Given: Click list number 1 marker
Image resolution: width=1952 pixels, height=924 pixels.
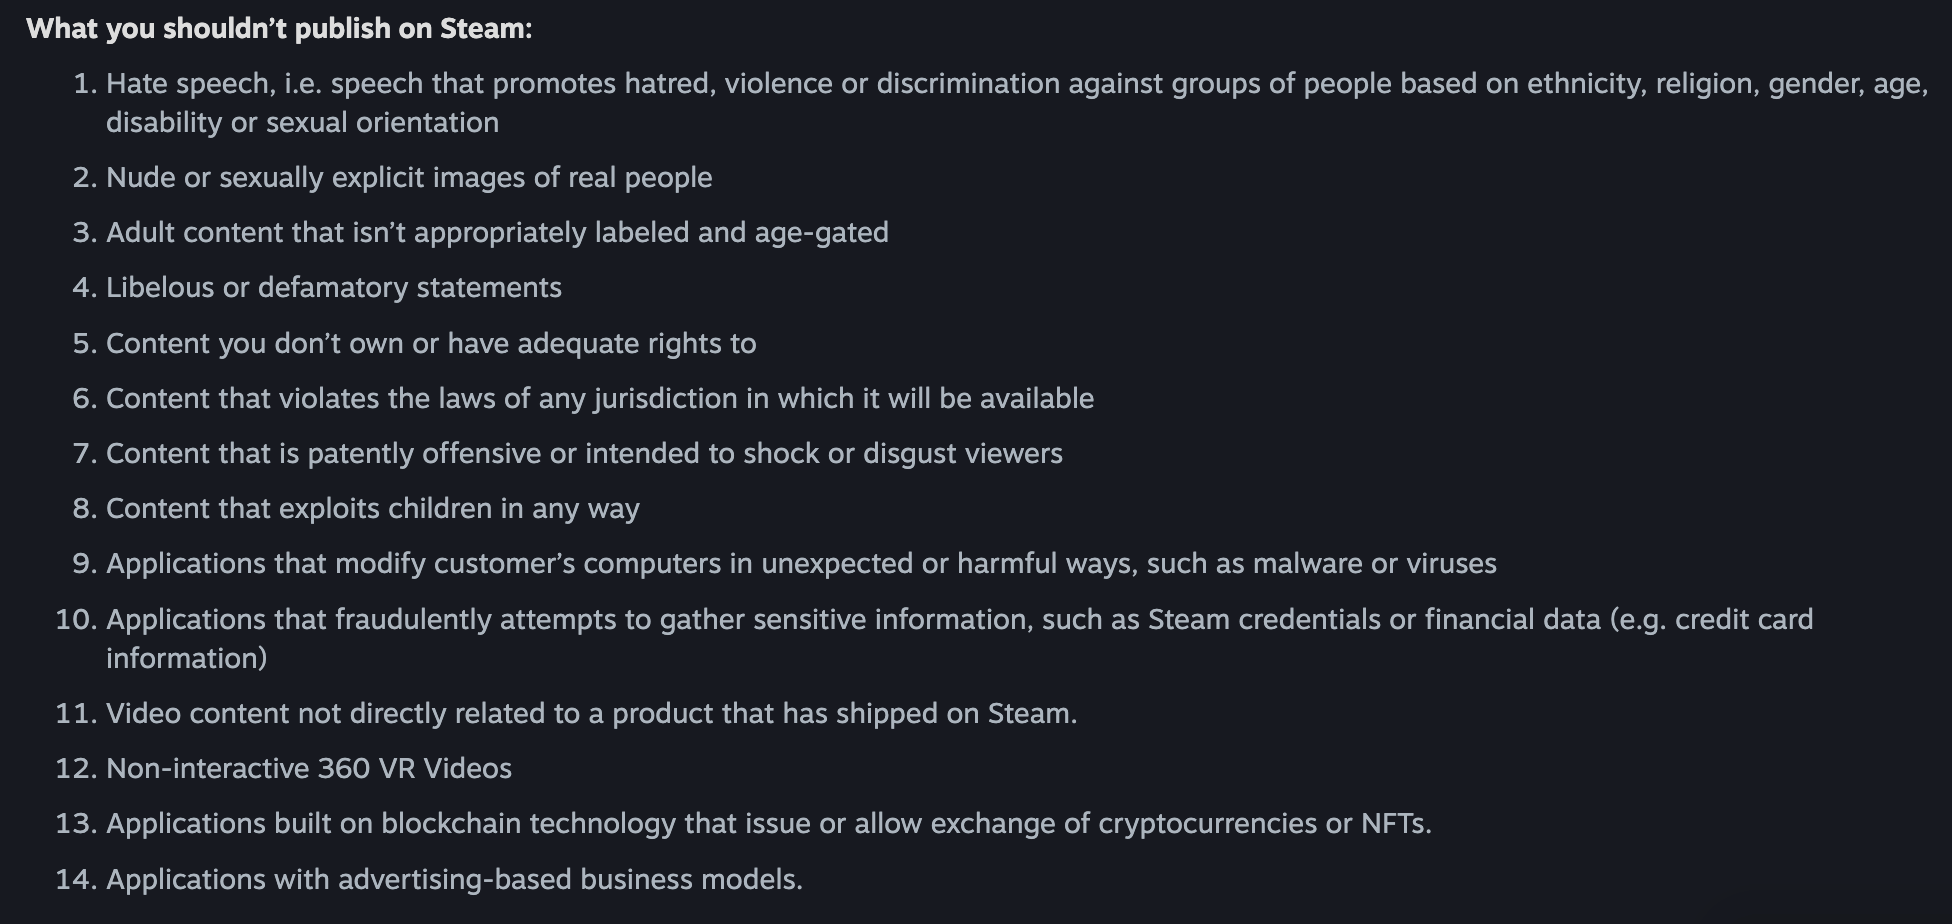Looking at the screenshot, I should point(85,83).
